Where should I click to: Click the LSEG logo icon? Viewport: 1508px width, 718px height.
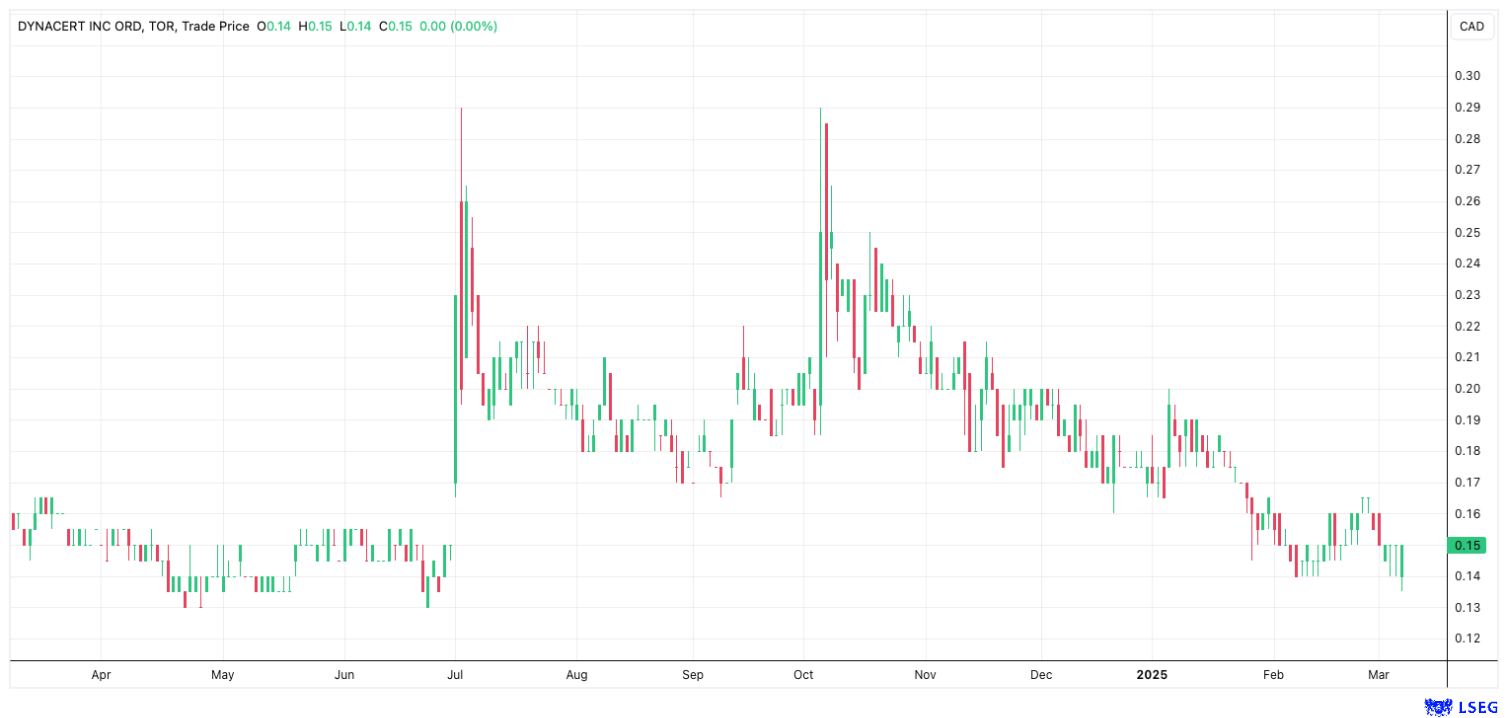[x=1437, y=707]
